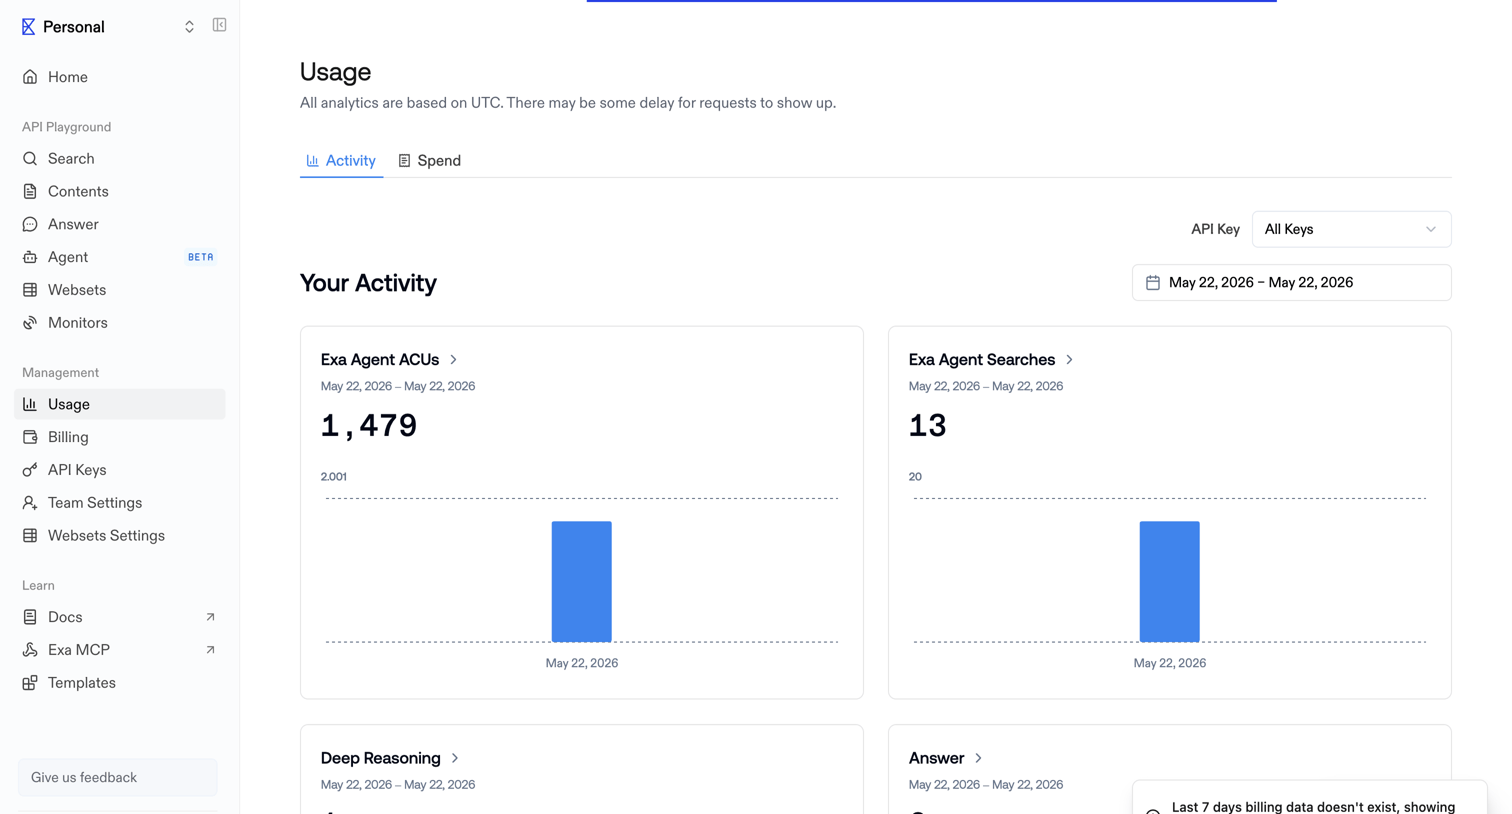Image resolution: width=1512 pixels, height=814 pixels.
Task: Click the Agent robot icon
Action: pos(30,257)
